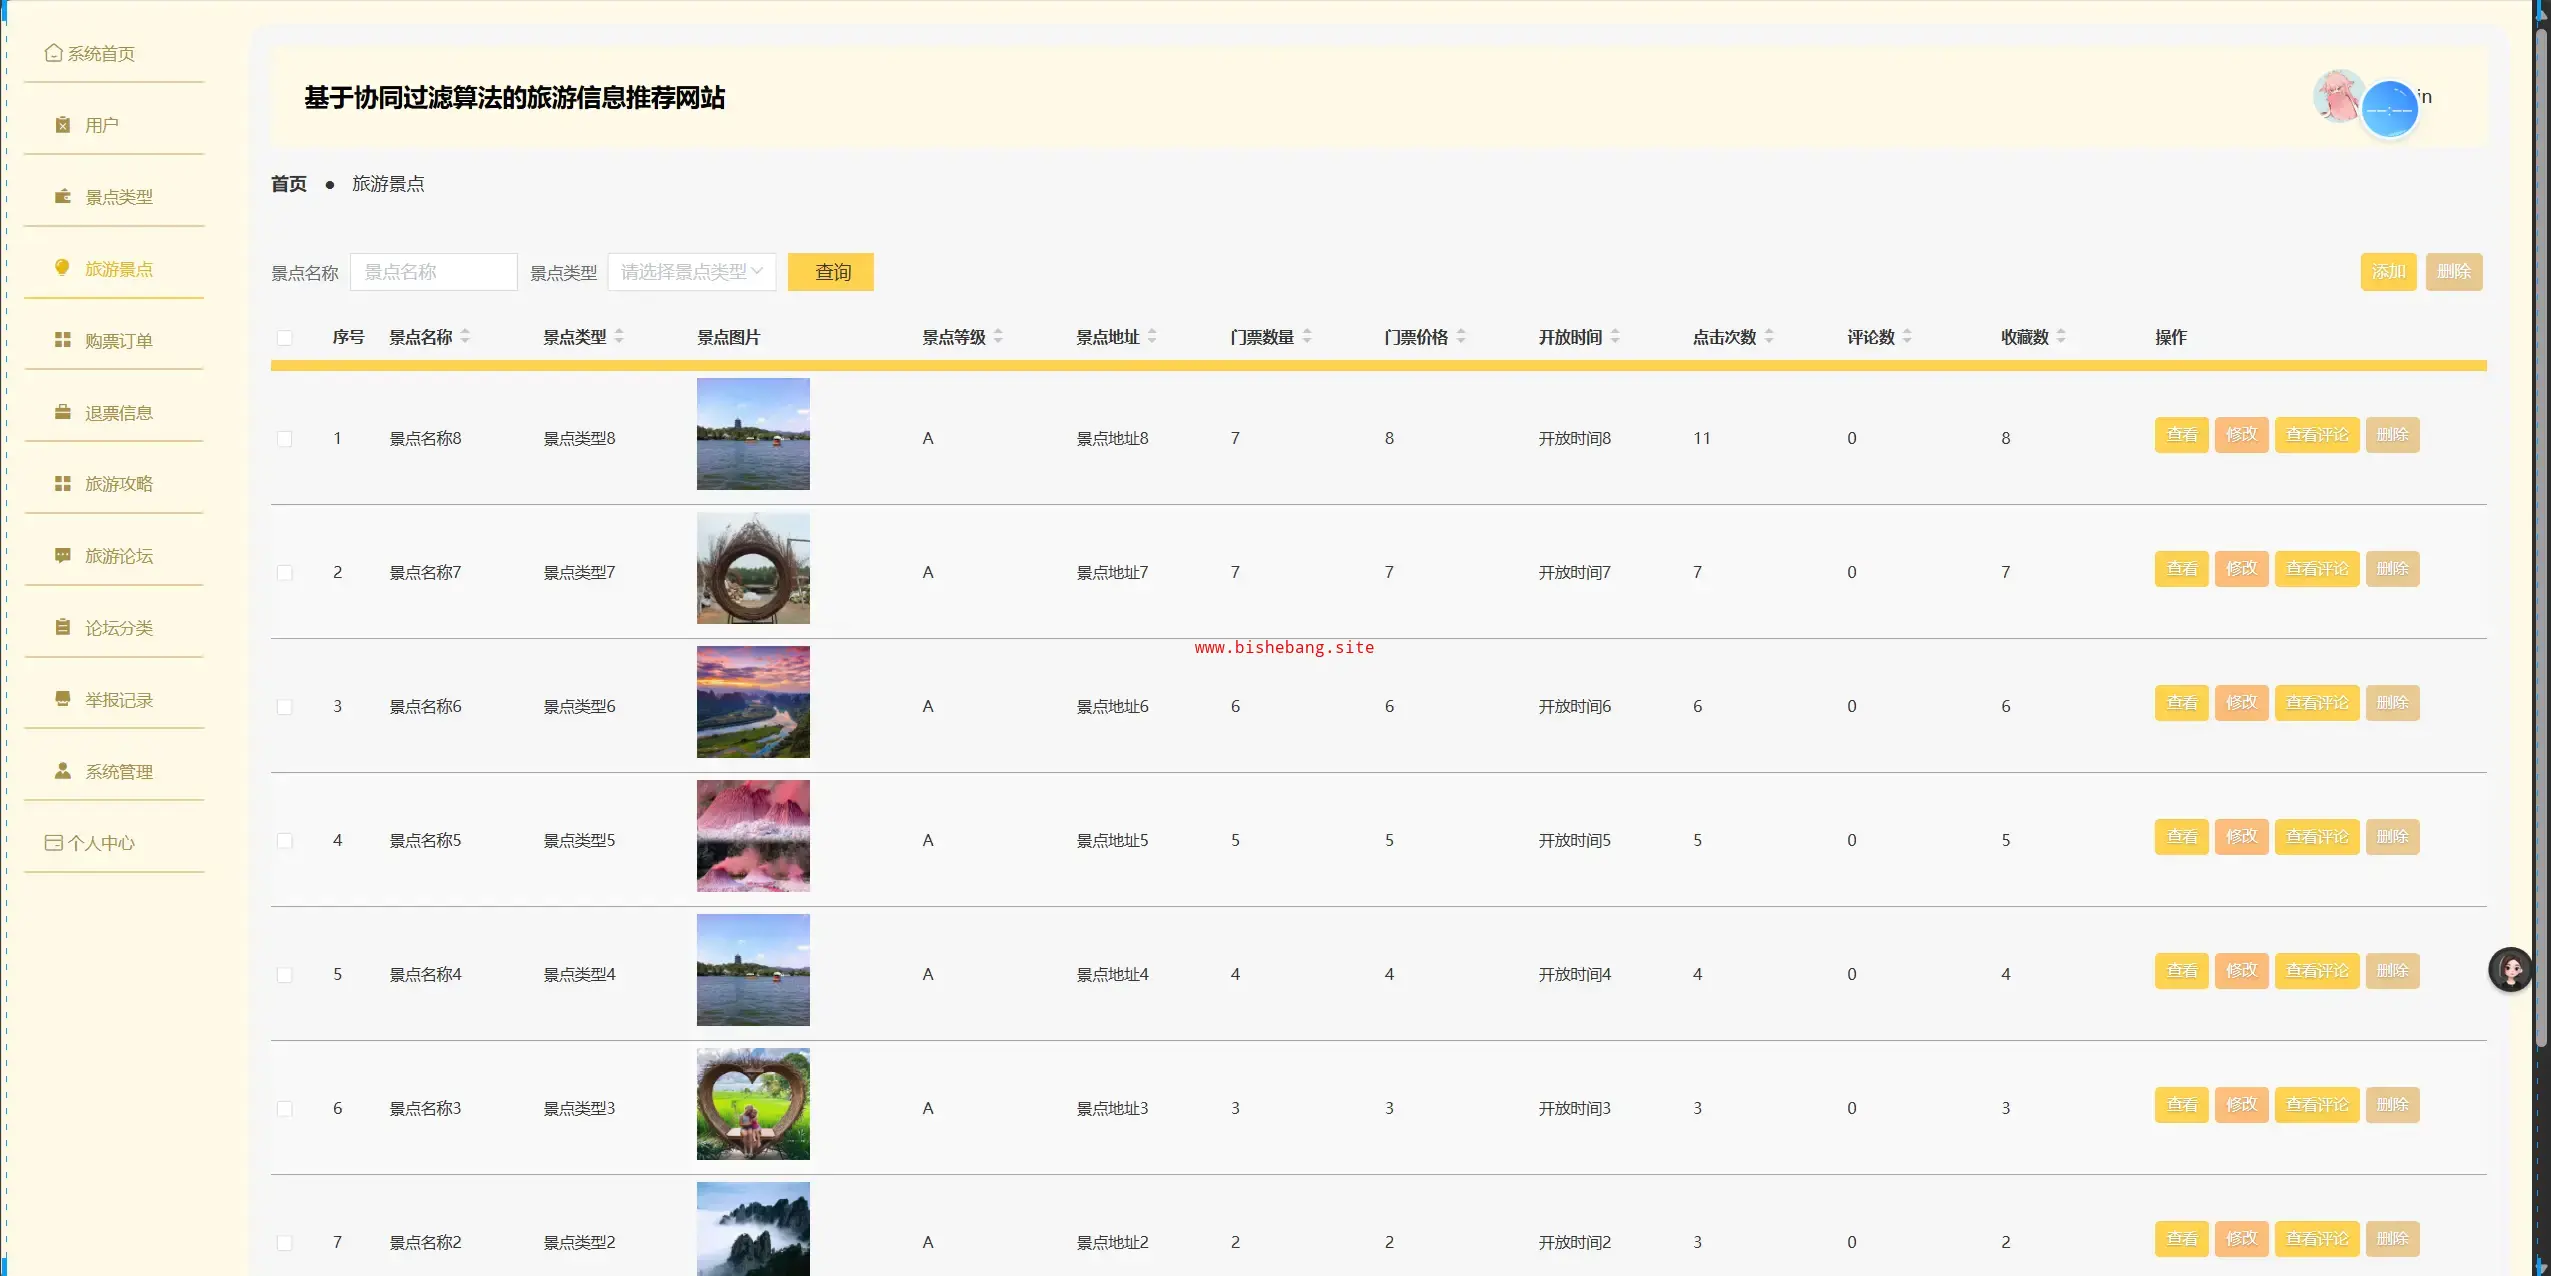Sort by 点击次数 column arrows
The image size is (2551, 1276).
point(1769,337)
